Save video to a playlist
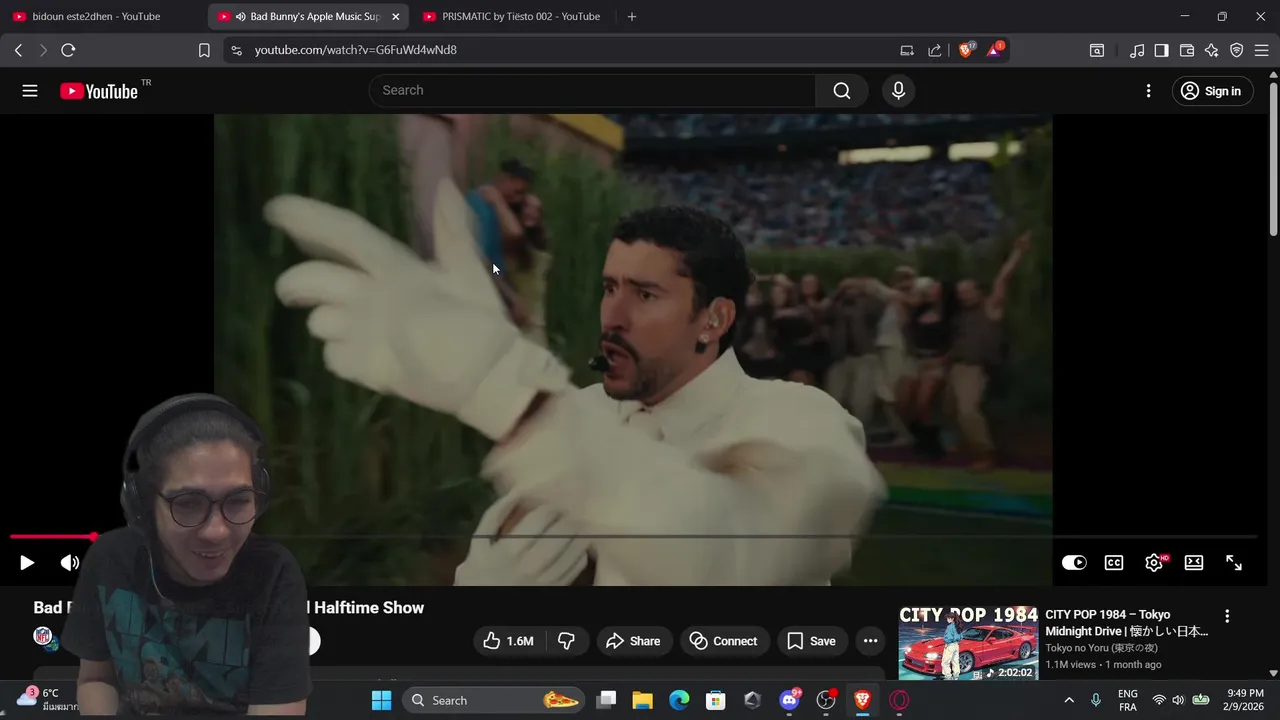This screenshot has width=1280, height=720. 812,641
